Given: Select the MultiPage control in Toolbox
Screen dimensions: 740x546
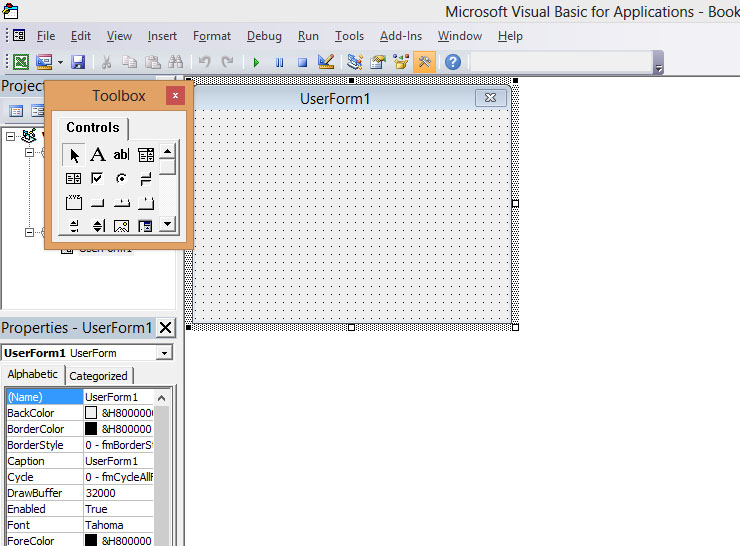Looking at the screenshot, I should [146, 203].
